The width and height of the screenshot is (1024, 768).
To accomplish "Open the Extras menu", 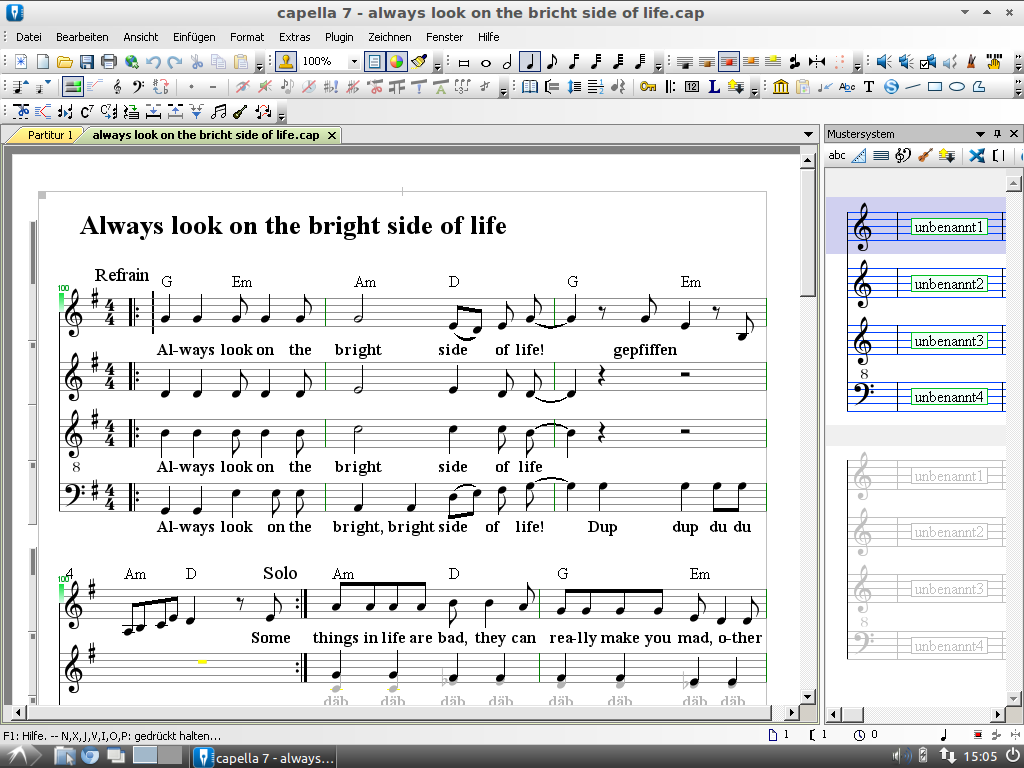I will [x=294, y=37].
